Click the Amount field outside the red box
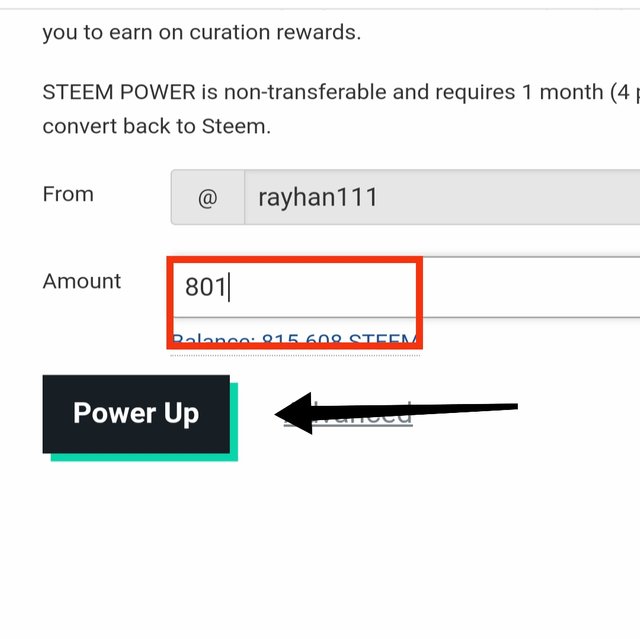The width and height of the screenshot is (640, 639). pos(531,287)
